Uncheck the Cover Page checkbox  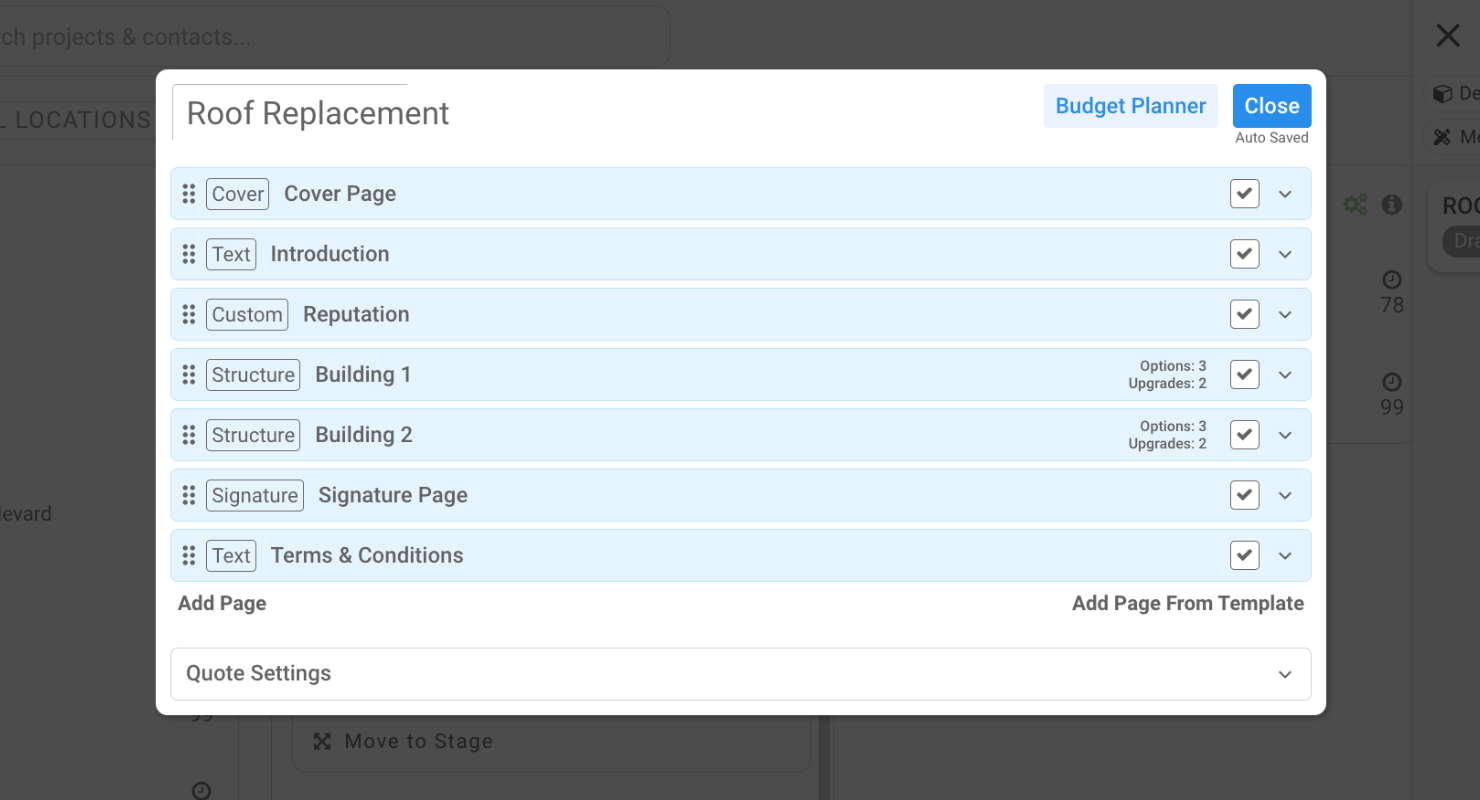(1244, 194)
